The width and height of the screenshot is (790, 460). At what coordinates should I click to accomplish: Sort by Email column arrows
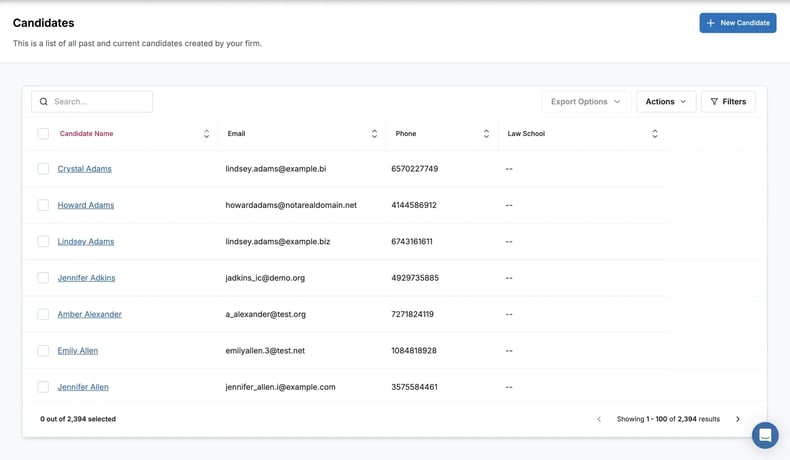(374, 134)
